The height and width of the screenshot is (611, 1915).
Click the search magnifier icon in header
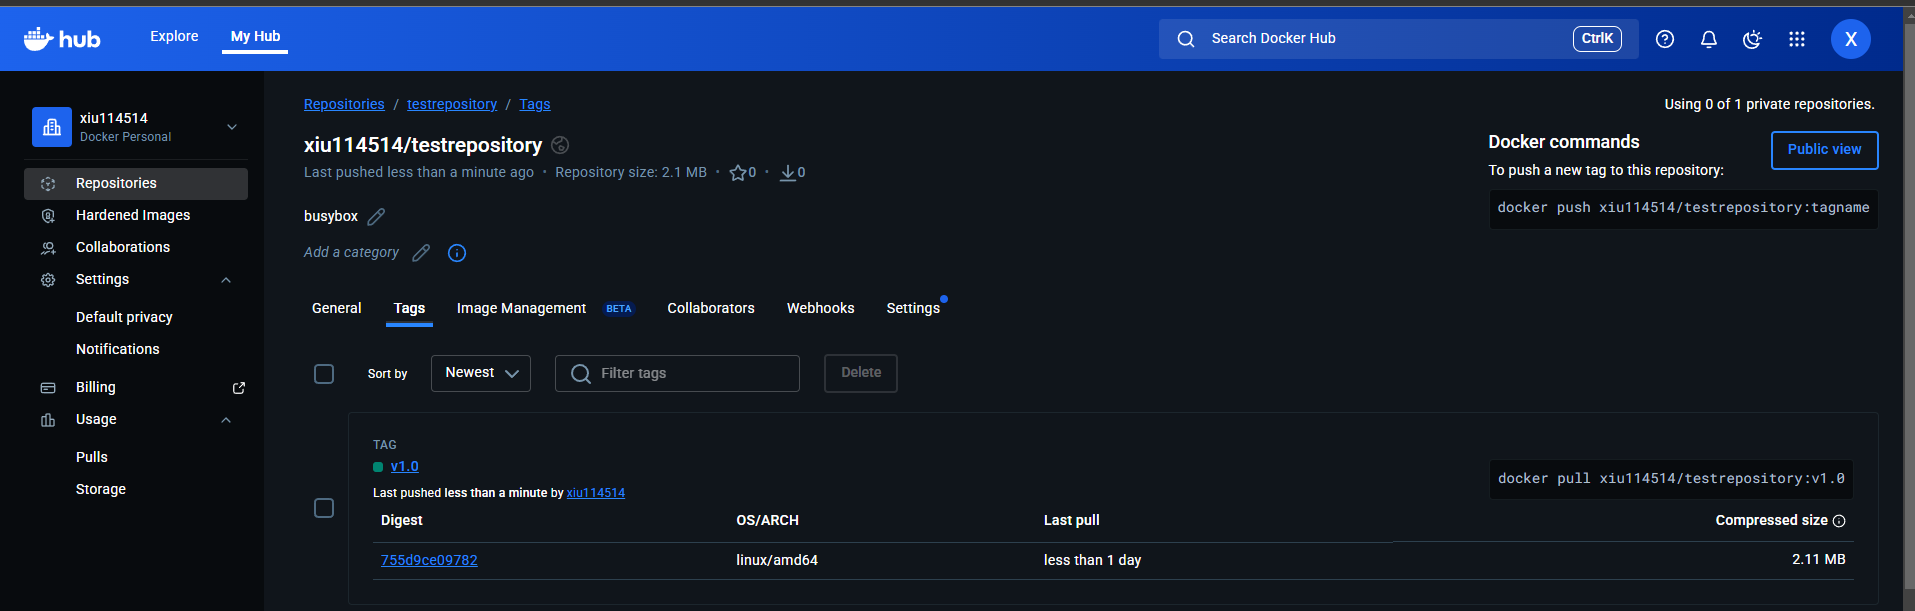[1186, 39]
